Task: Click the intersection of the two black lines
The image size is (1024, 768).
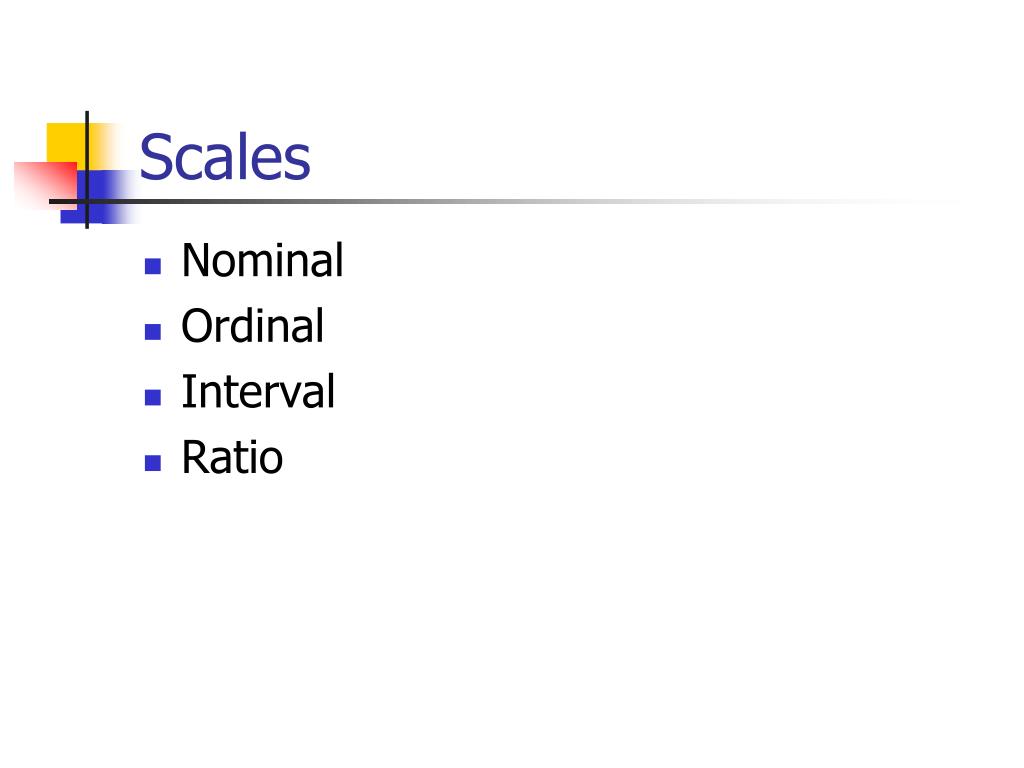Action: pyautogui.click(x=87, y=201)
